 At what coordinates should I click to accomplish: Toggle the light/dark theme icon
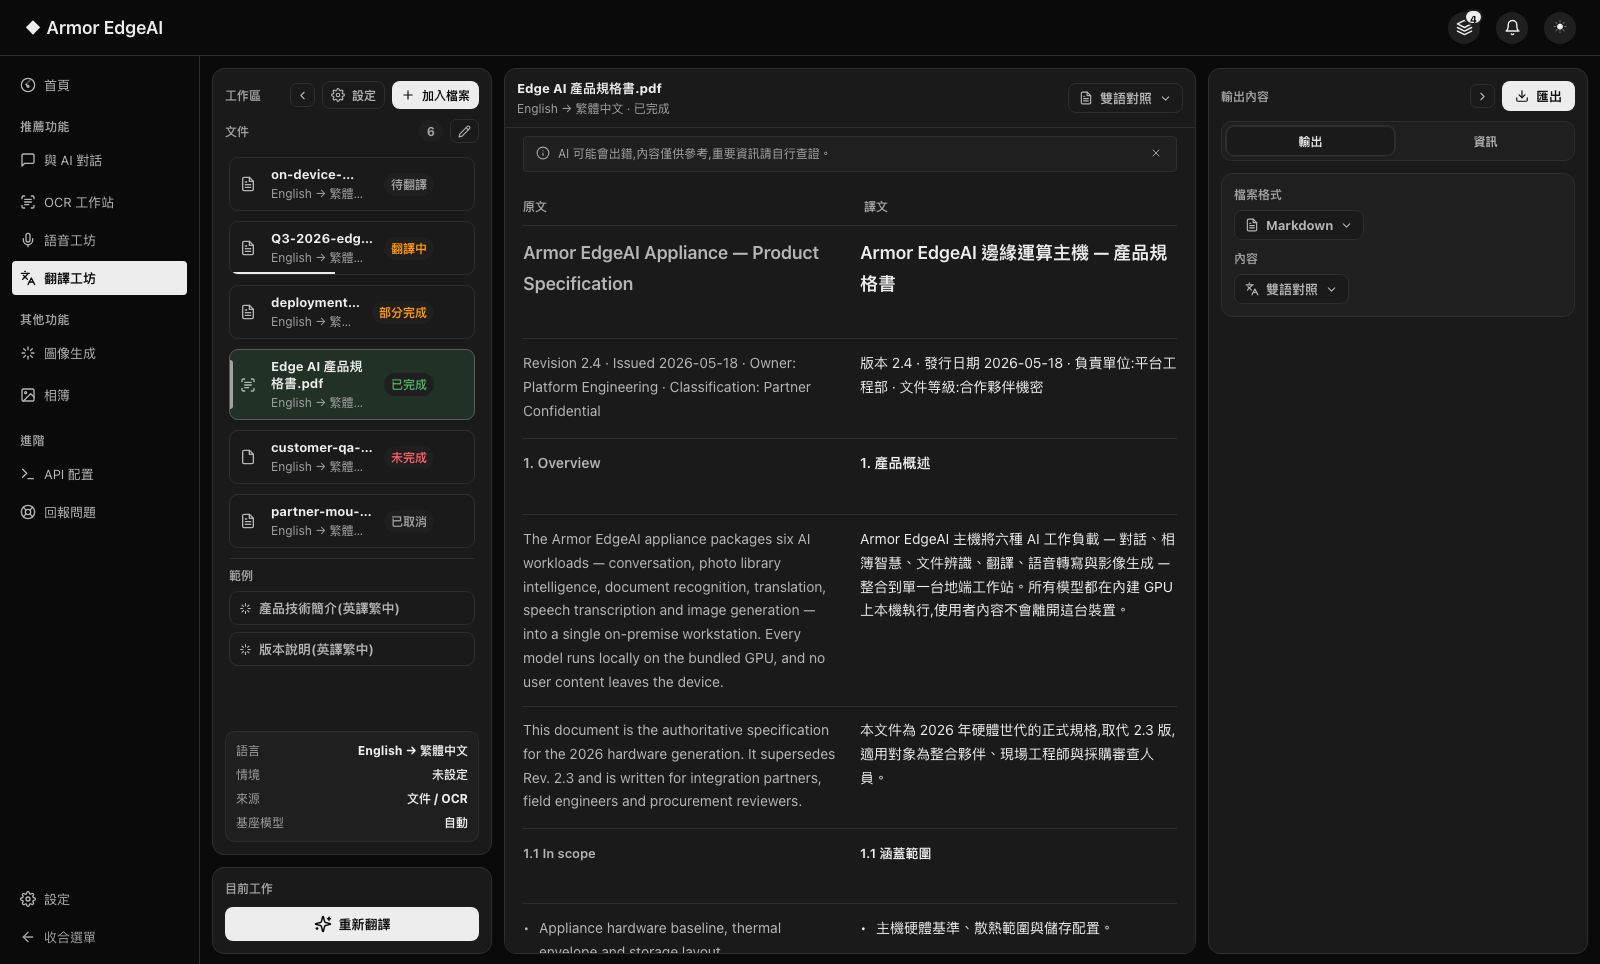1560,27
